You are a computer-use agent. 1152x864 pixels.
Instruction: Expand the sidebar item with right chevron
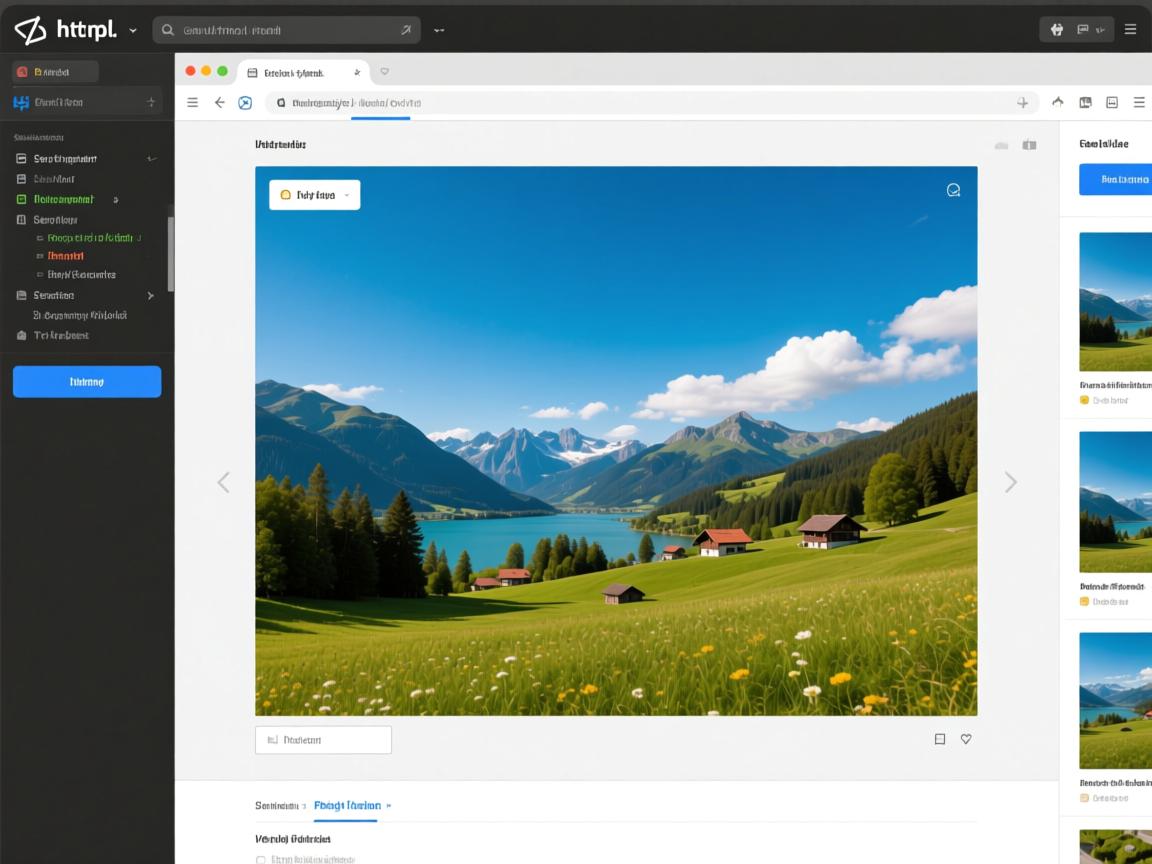point(150,295)
